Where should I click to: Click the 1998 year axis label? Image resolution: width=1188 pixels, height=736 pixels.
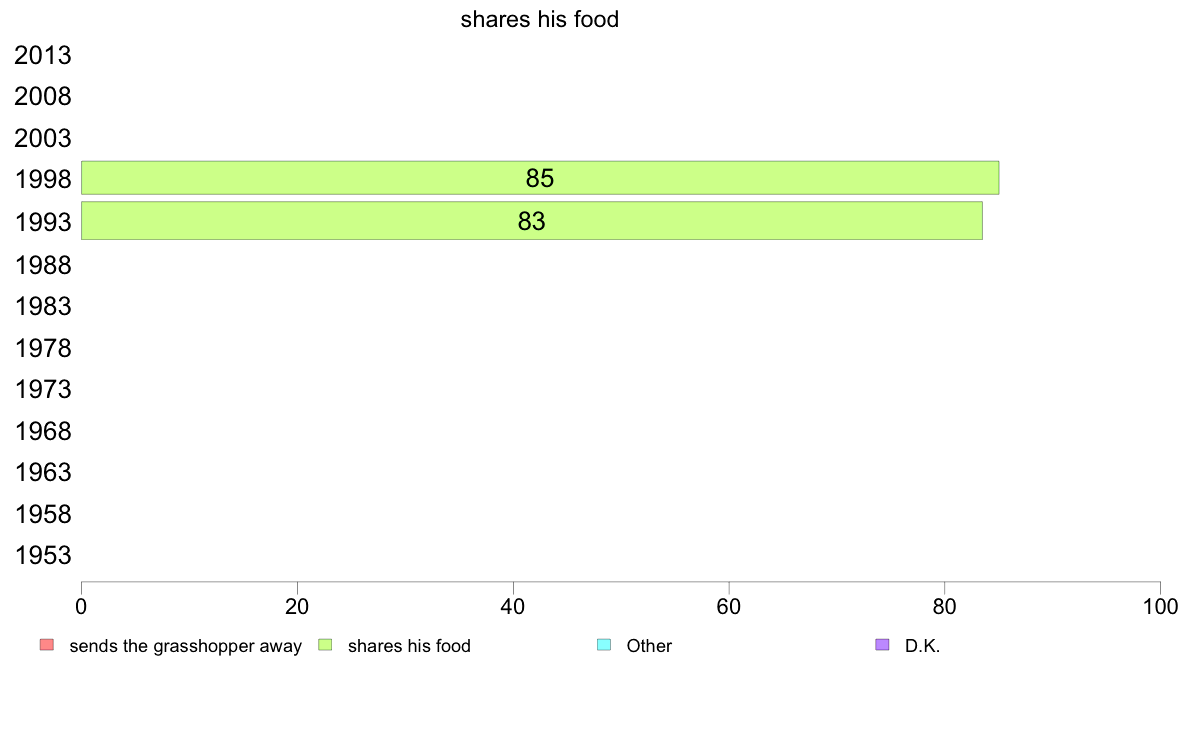coord(43,180)
